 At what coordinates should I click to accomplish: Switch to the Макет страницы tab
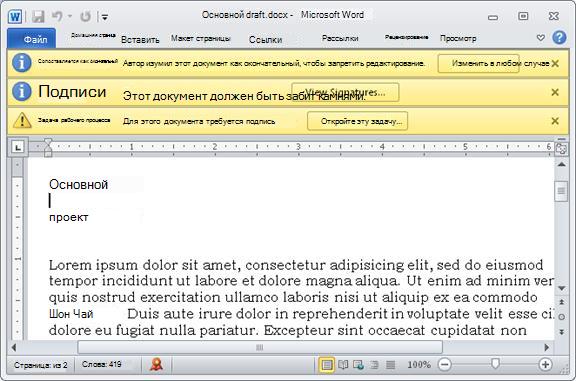click(x=201, y=38)
